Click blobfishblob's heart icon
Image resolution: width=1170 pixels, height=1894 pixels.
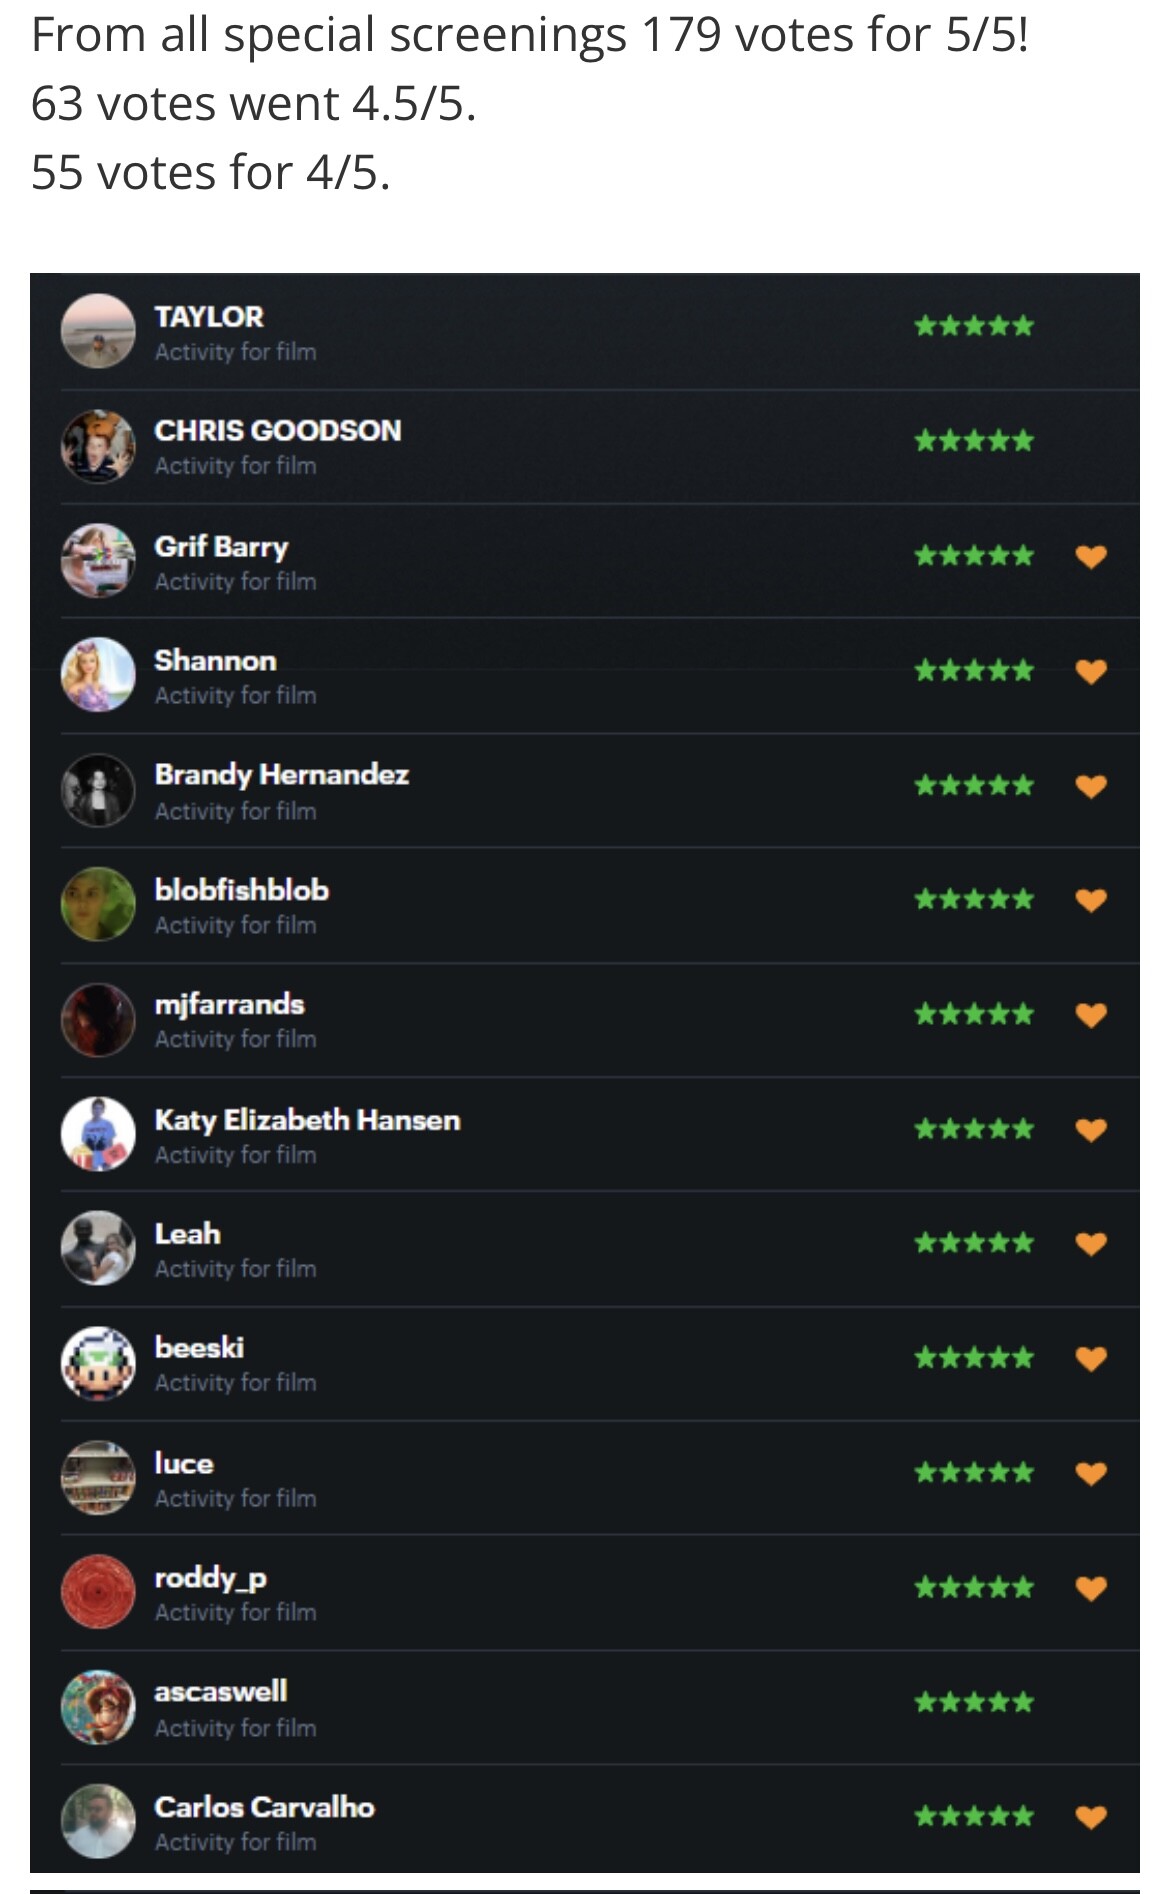coord(1091,900)
